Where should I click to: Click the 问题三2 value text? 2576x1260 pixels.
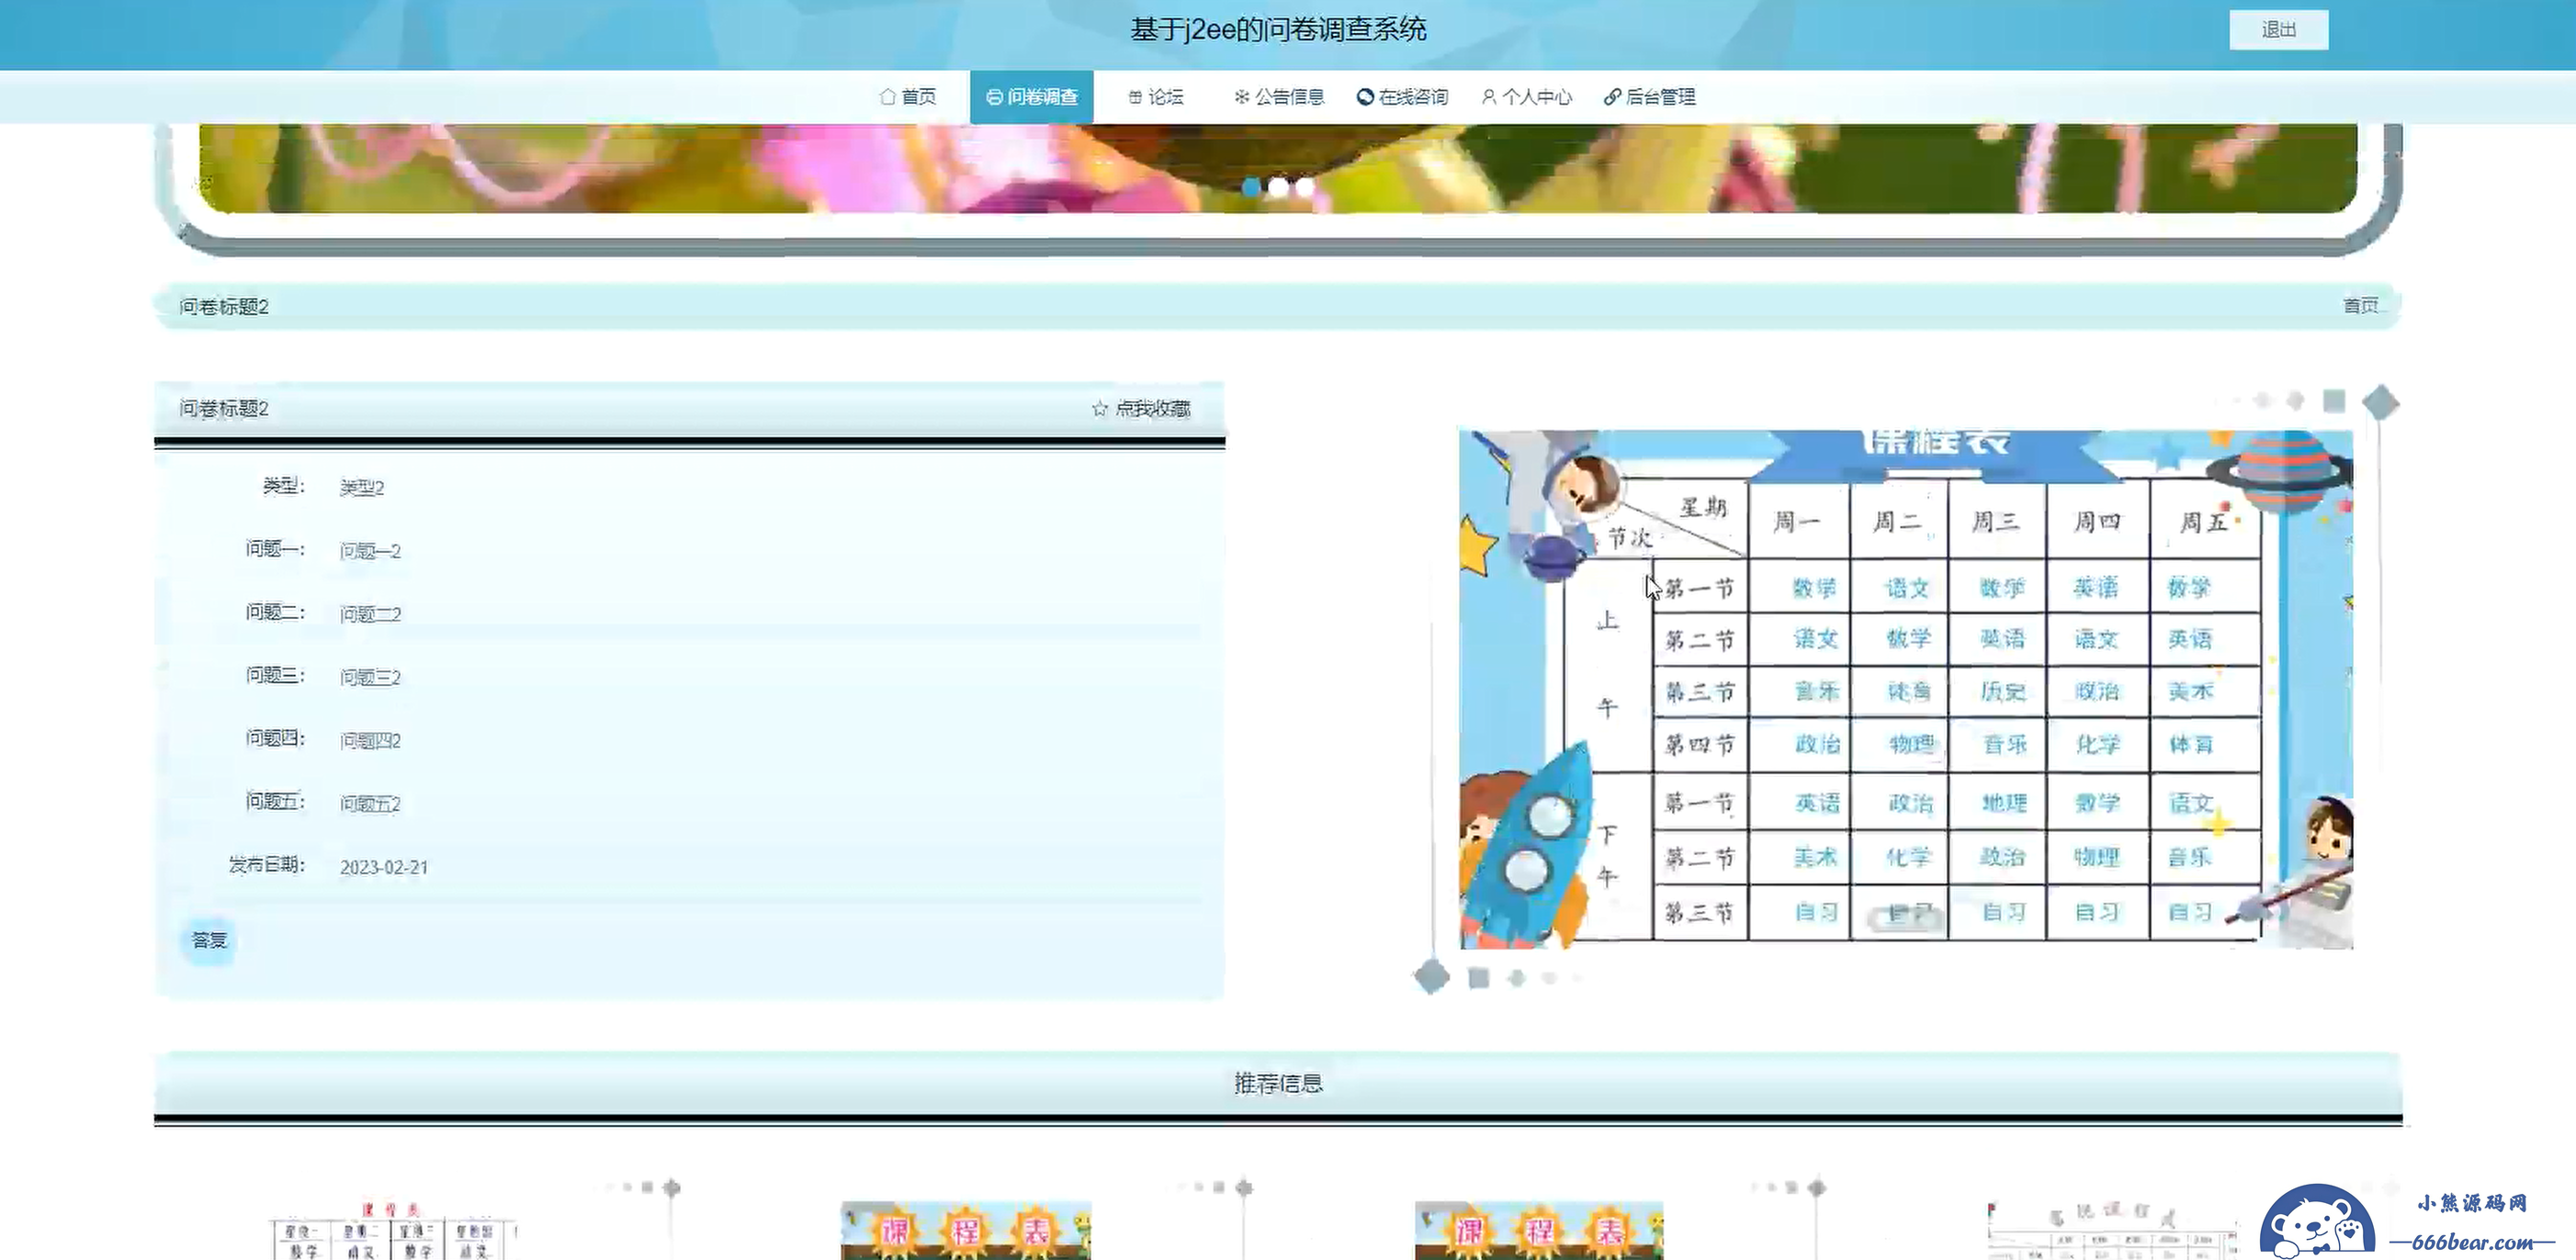point(370,677)
